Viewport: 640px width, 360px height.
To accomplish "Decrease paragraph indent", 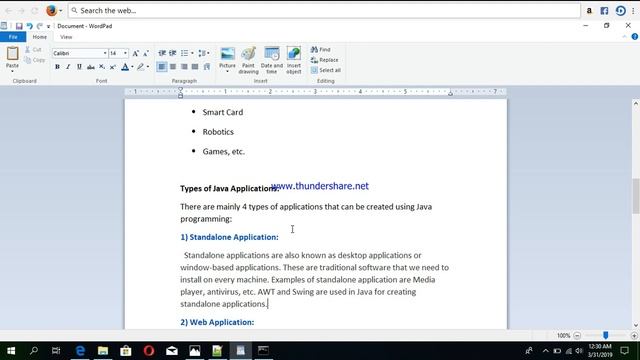I will pos(162,53).
